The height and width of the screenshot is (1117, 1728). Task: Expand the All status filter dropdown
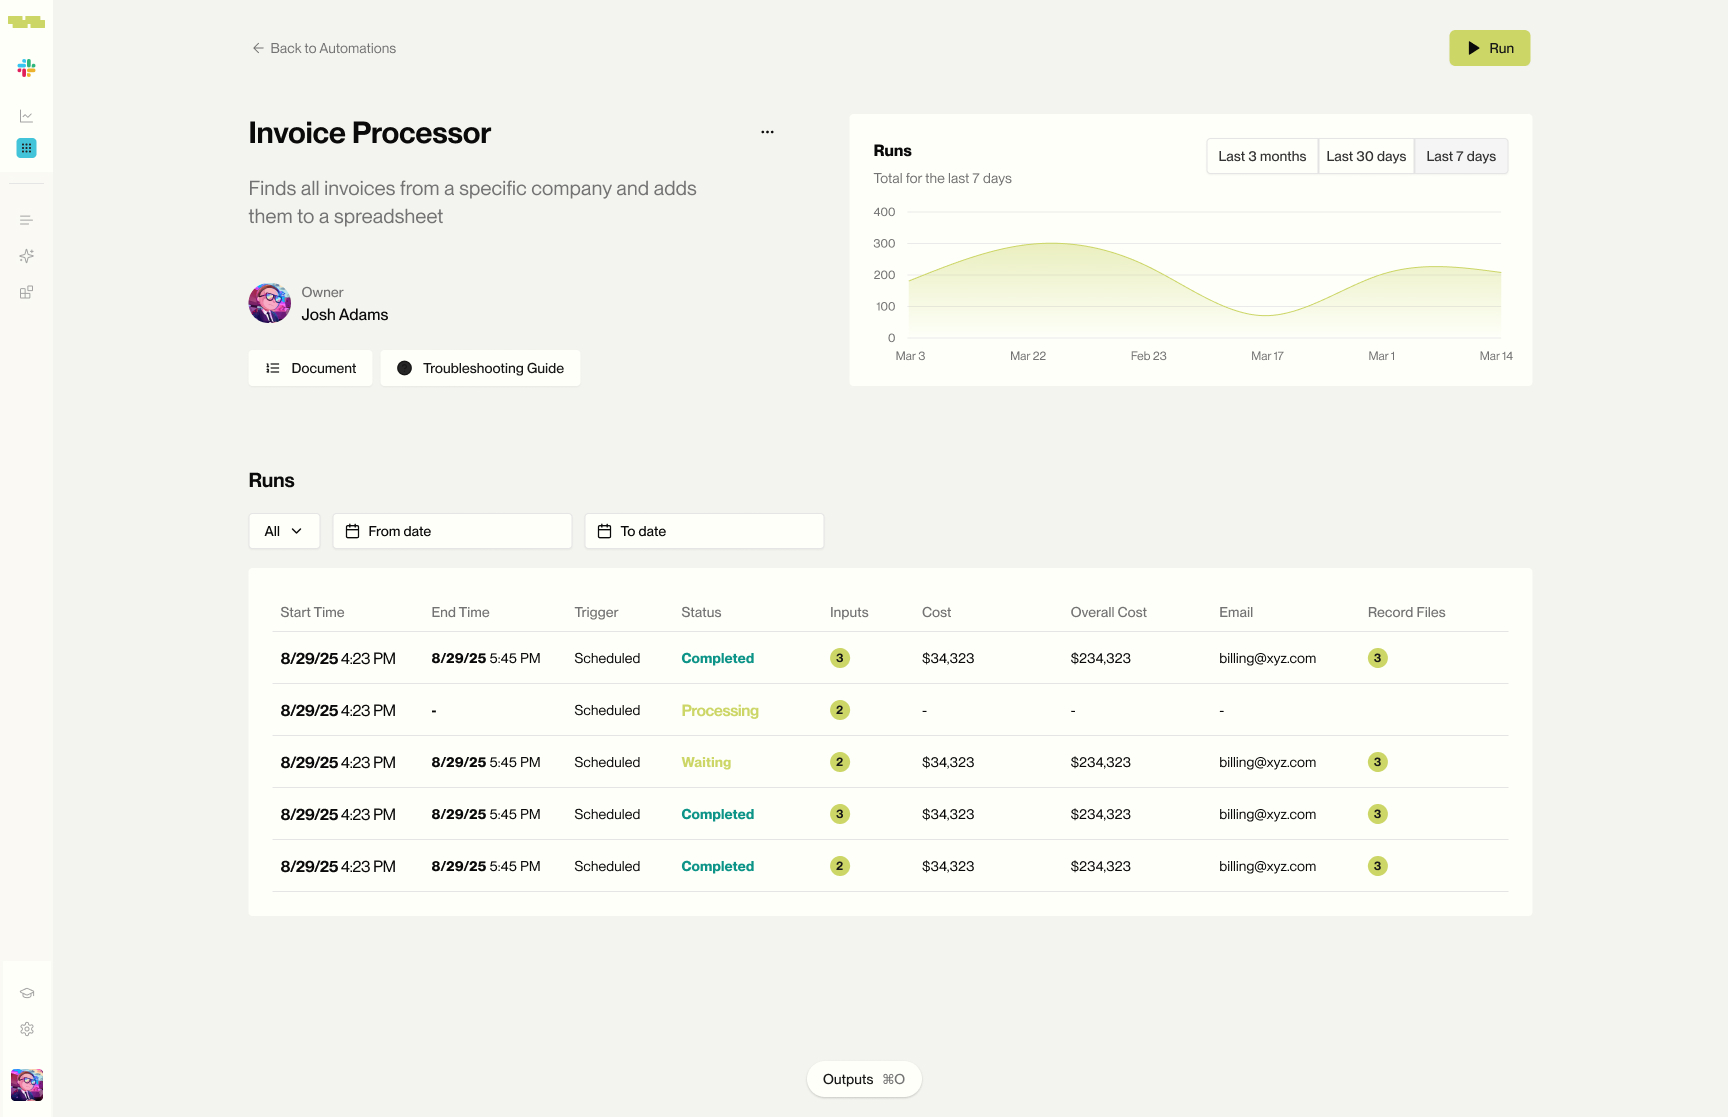(x=283, y=531)
